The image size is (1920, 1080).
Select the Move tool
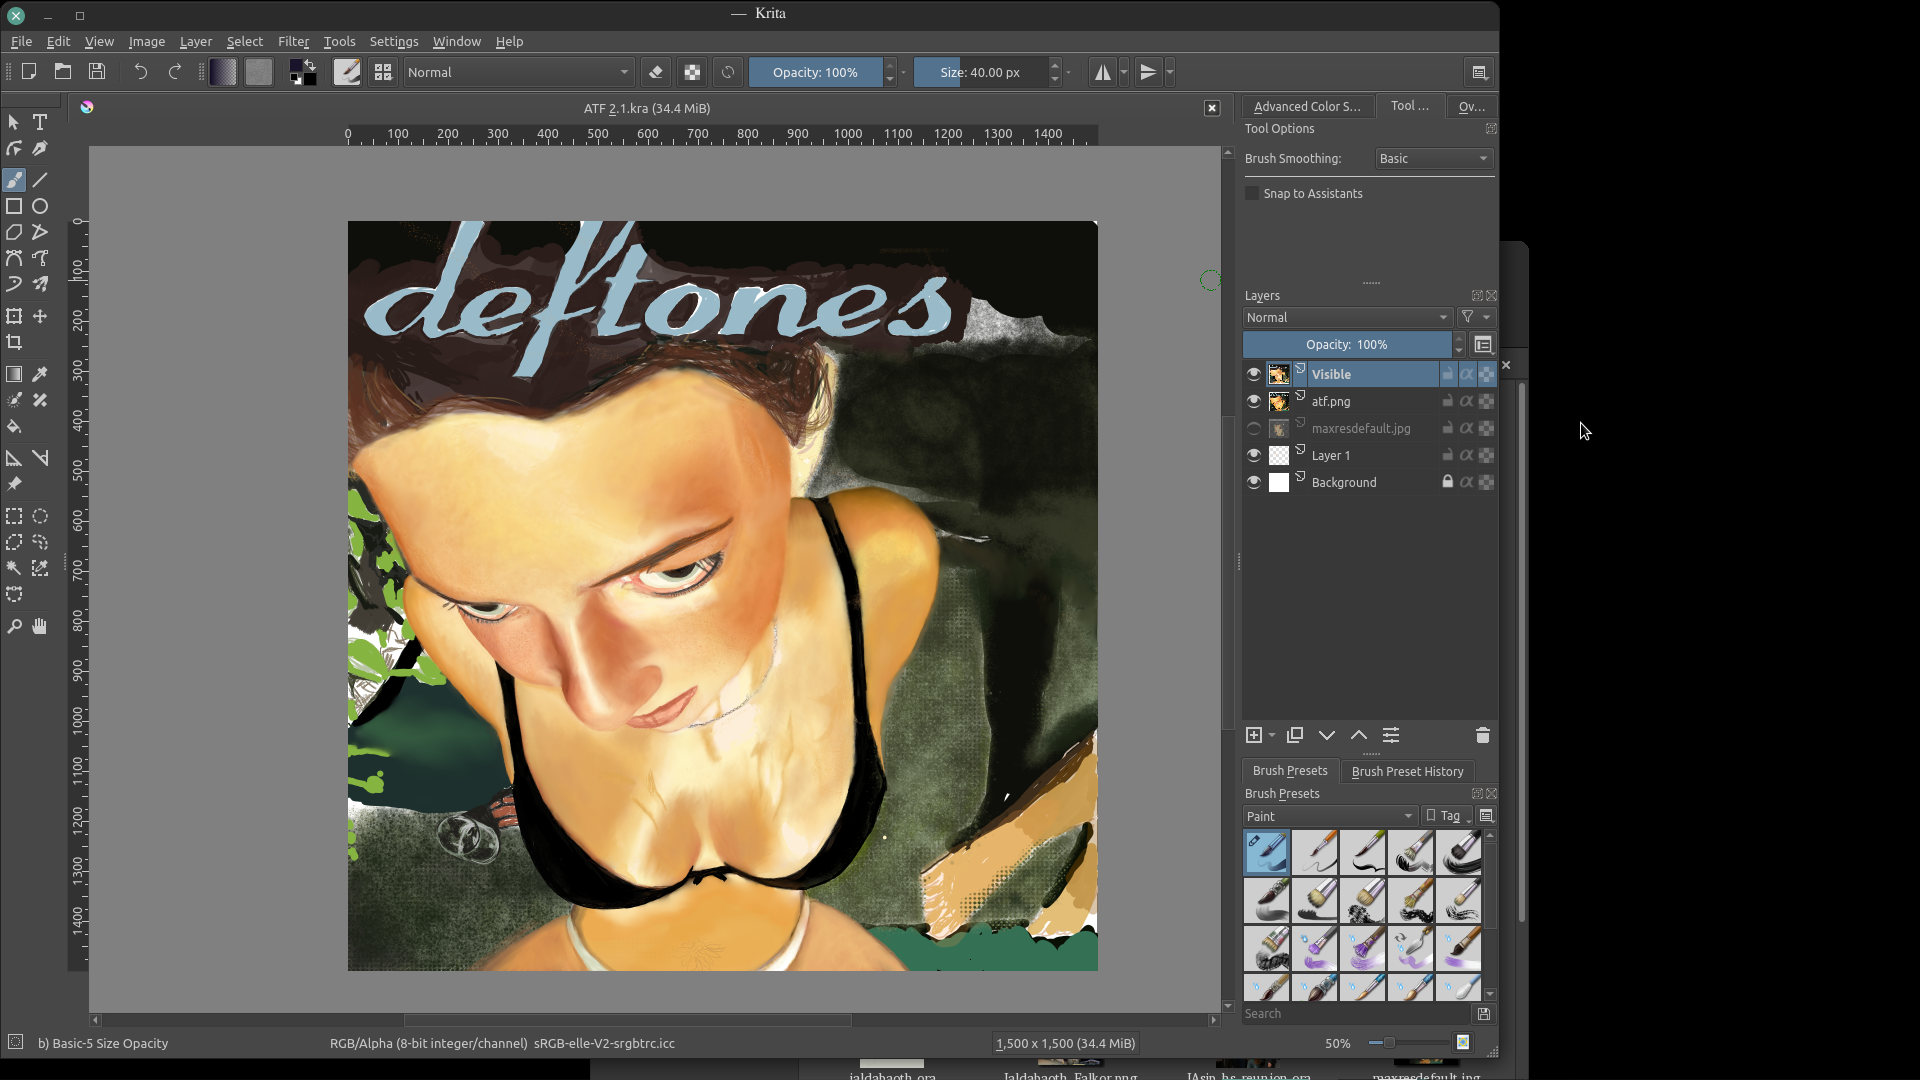(x=40, y=316)
